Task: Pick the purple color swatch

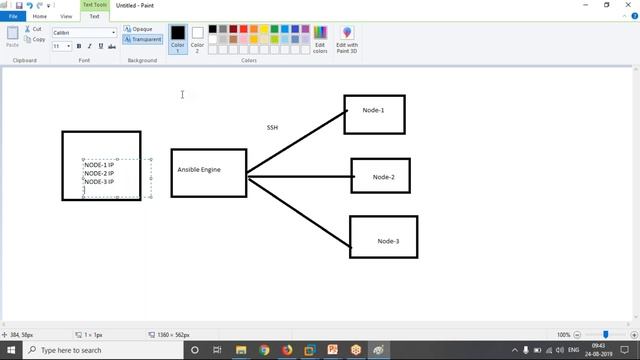Action: [x=305, y=29]
